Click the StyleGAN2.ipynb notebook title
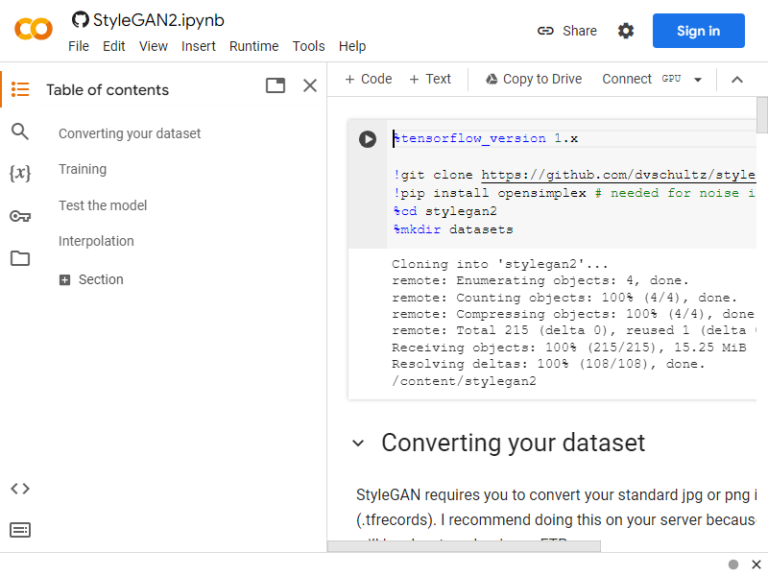The height and width of the screenshot is (576, 768). (158, 20)
